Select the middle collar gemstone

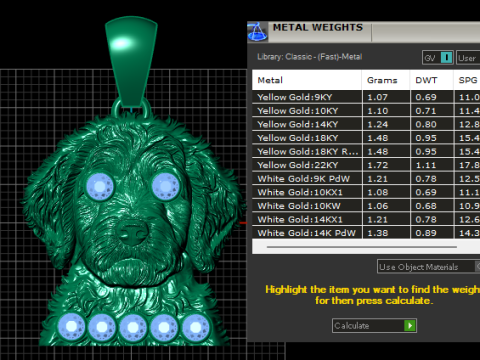point(133,328)
